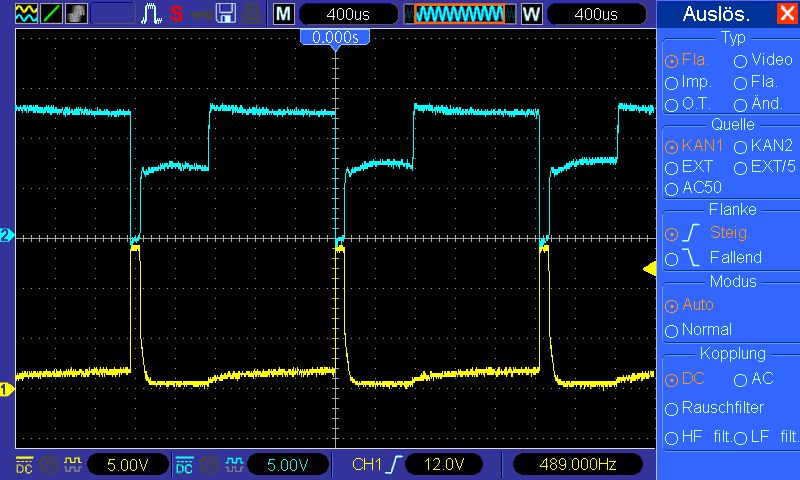This screenshot has height=480, width=800.
Task: Click the pulse waveform icon in toolbar
Action: [x=152, y=14]
